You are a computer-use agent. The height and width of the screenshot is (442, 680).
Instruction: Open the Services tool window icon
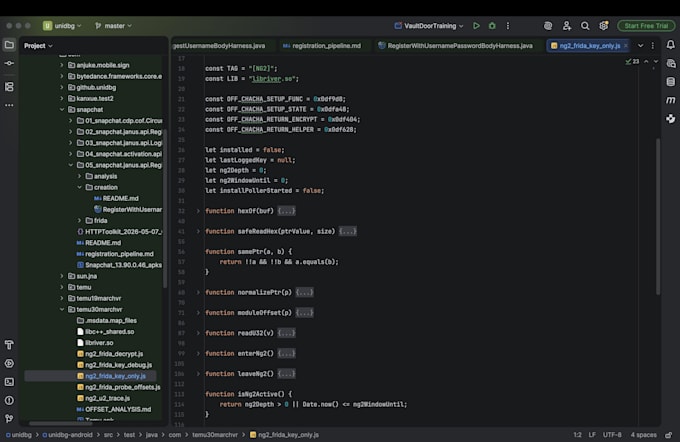9,363
